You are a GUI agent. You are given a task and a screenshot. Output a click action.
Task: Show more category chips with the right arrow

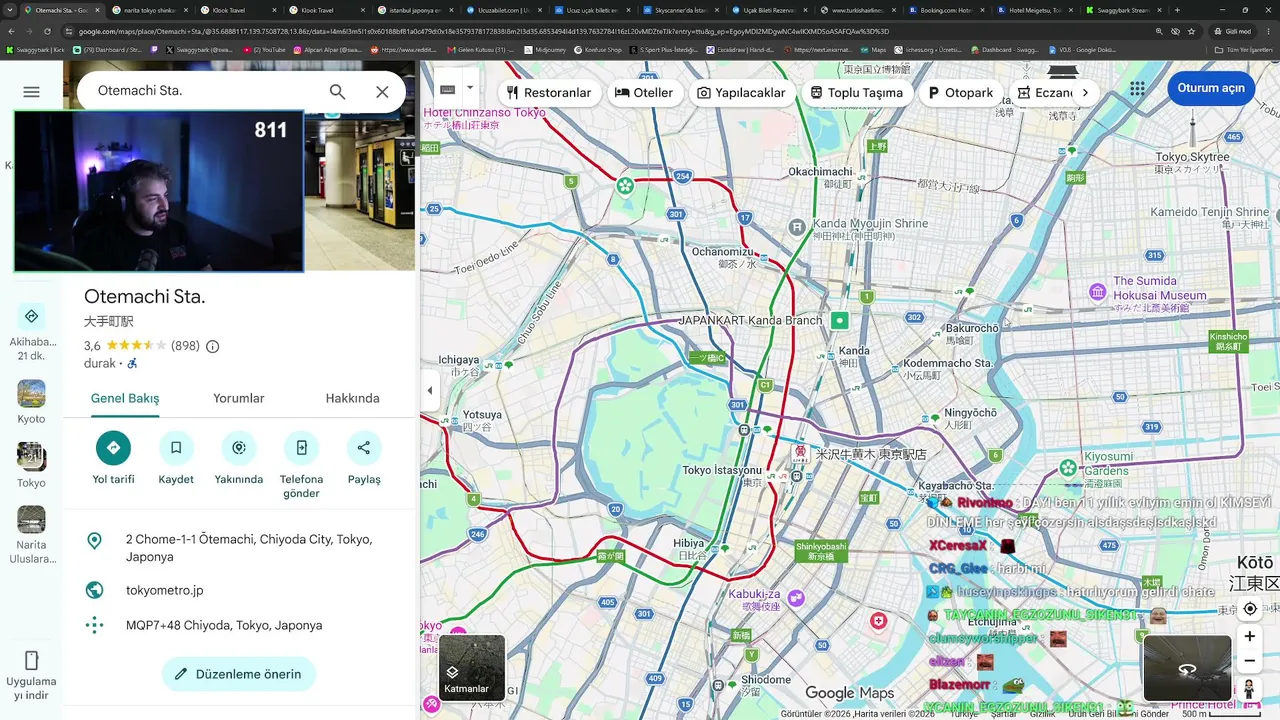pos(1085,92)
